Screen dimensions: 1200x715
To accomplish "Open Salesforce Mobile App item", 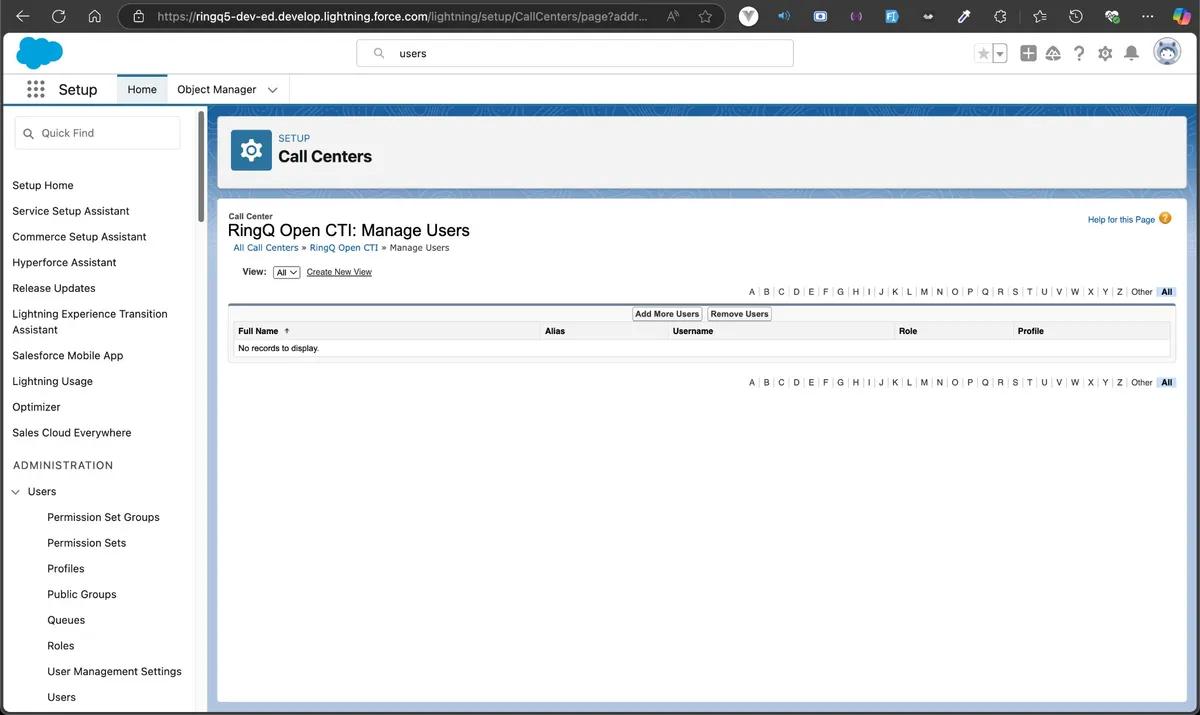I will 67,355.
